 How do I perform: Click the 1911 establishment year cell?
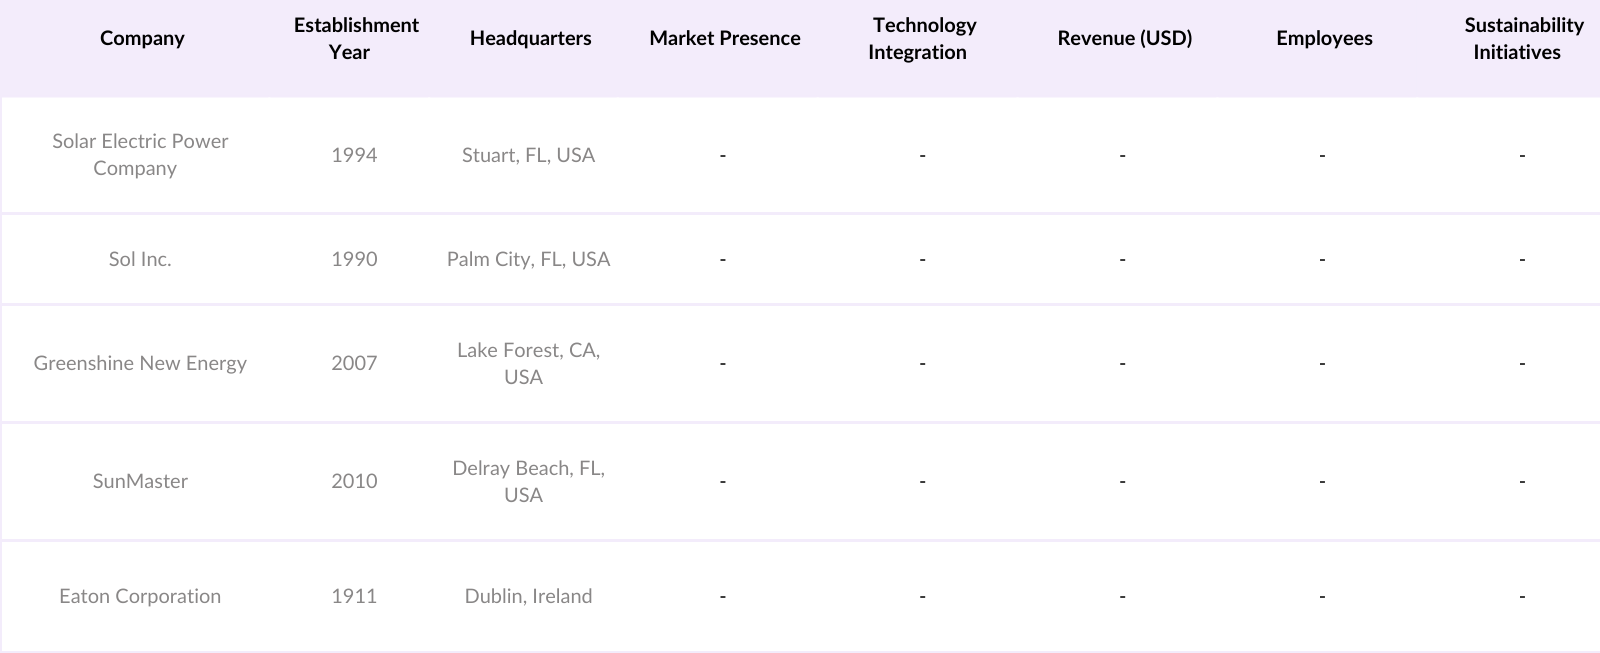tap(354, 596)
